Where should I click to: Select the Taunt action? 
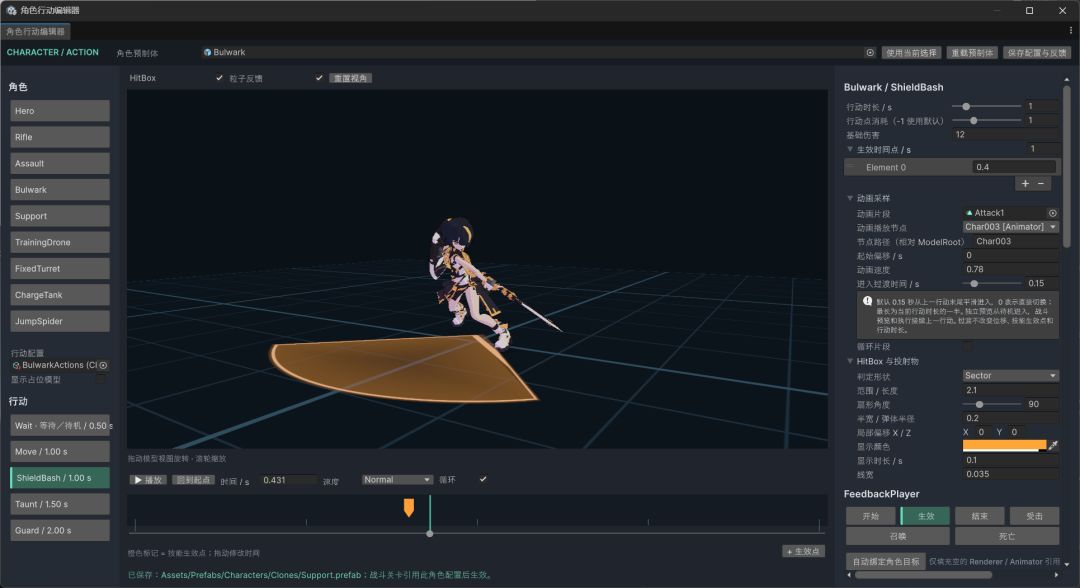60,504
